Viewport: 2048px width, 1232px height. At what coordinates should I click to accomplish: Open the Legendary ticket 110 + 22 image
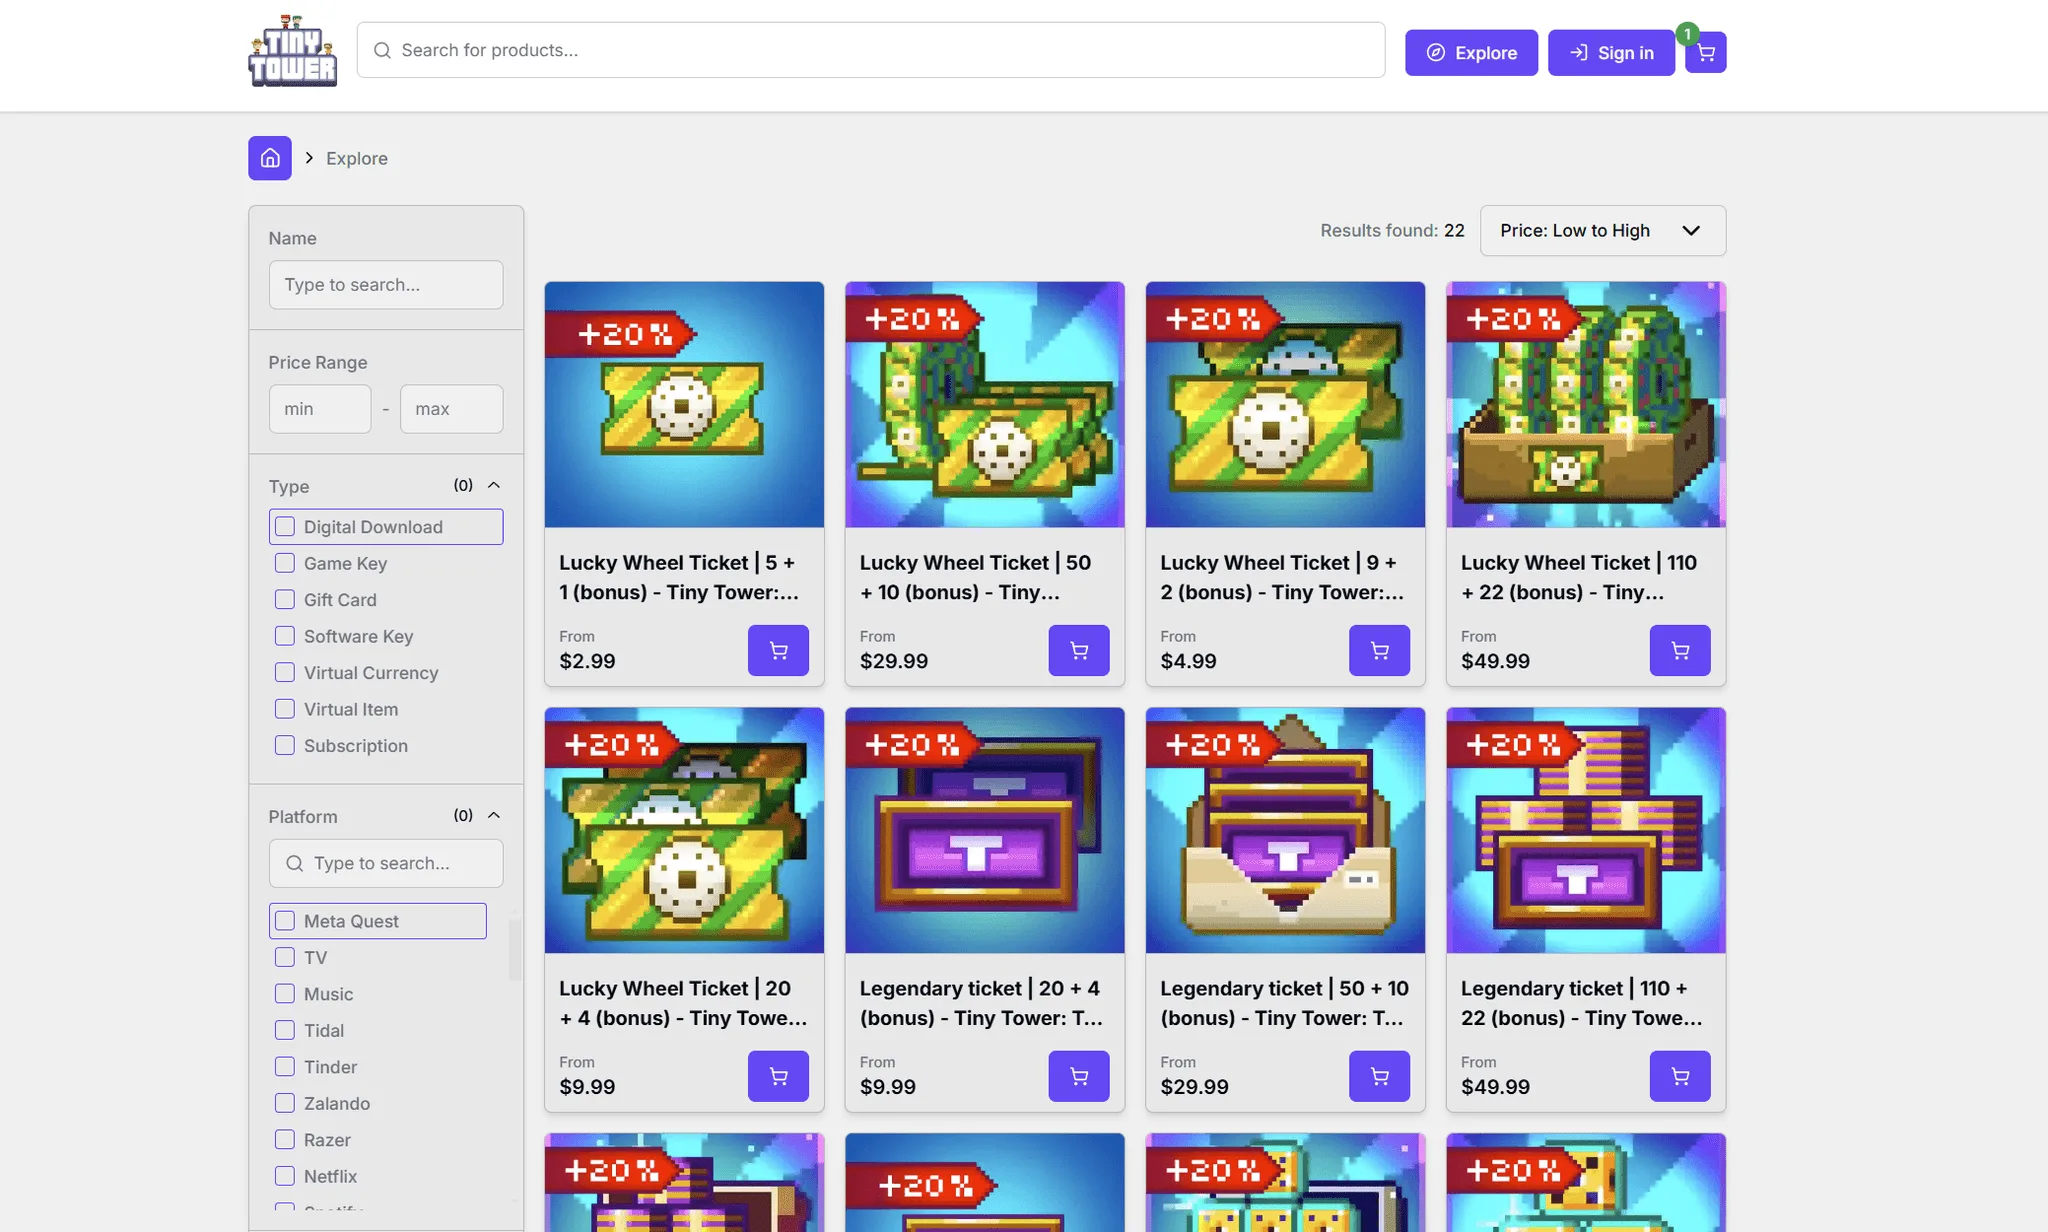(x=1586, y=830)
